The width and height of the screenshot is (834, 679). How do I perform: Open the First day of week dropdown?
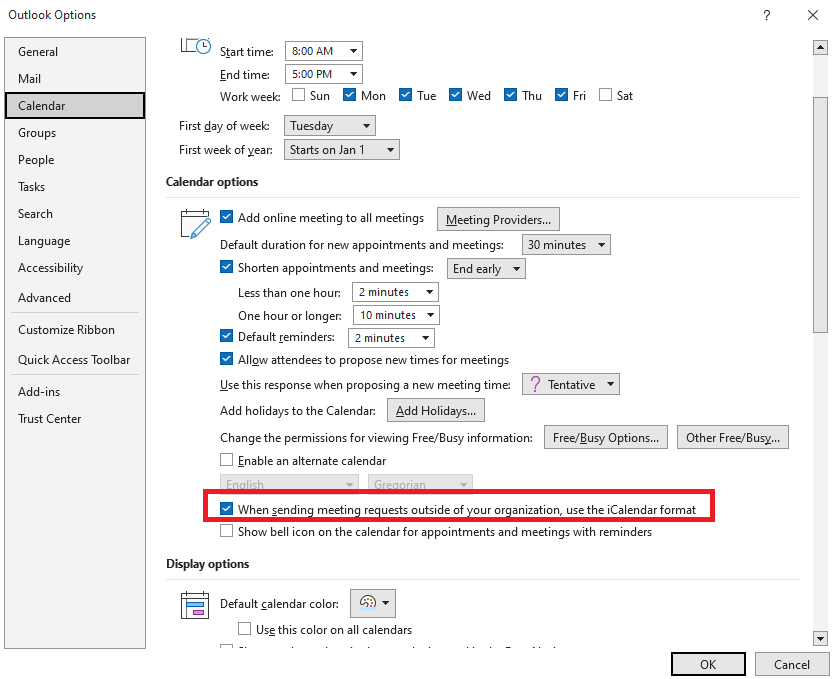[330, 126]
